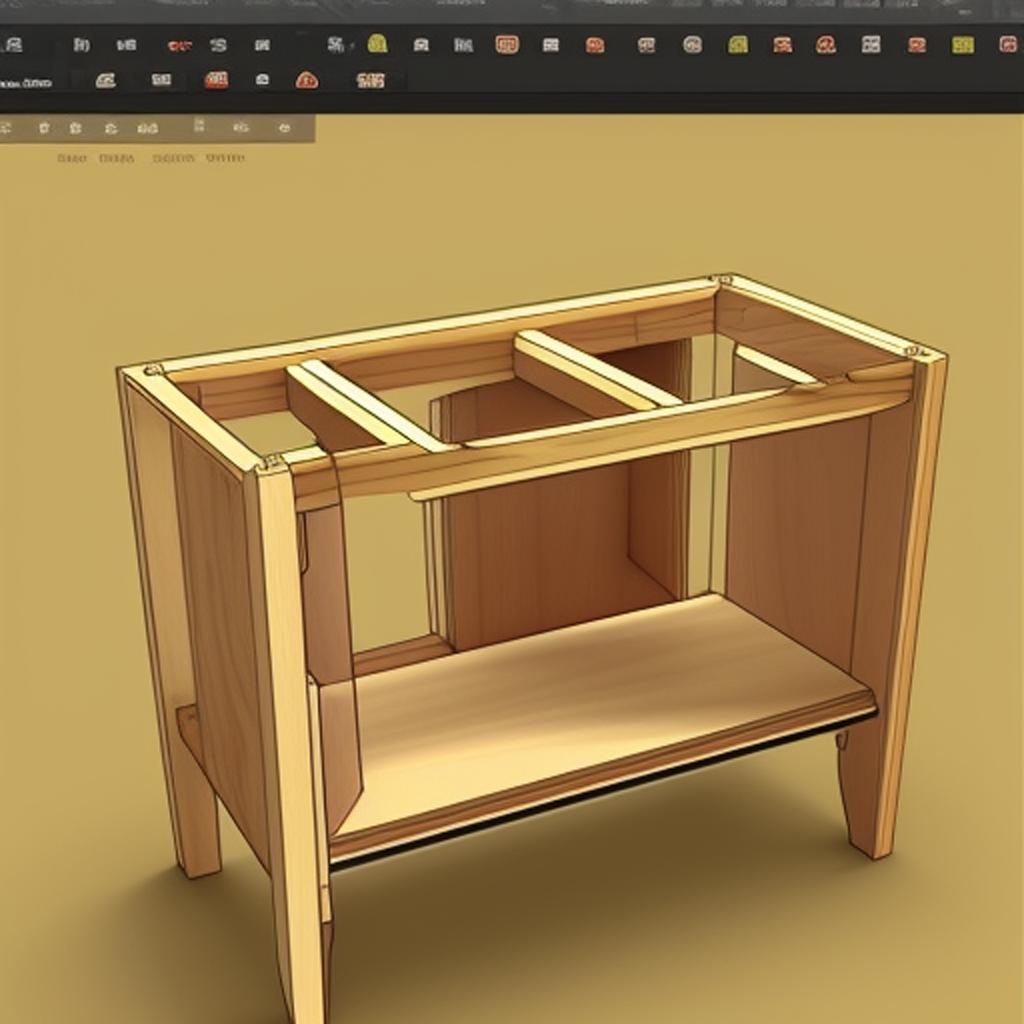The height and width of the screenshot is (1024, 1024).
Task: Click the red square icon in second toolbar row
Action: 216,80
